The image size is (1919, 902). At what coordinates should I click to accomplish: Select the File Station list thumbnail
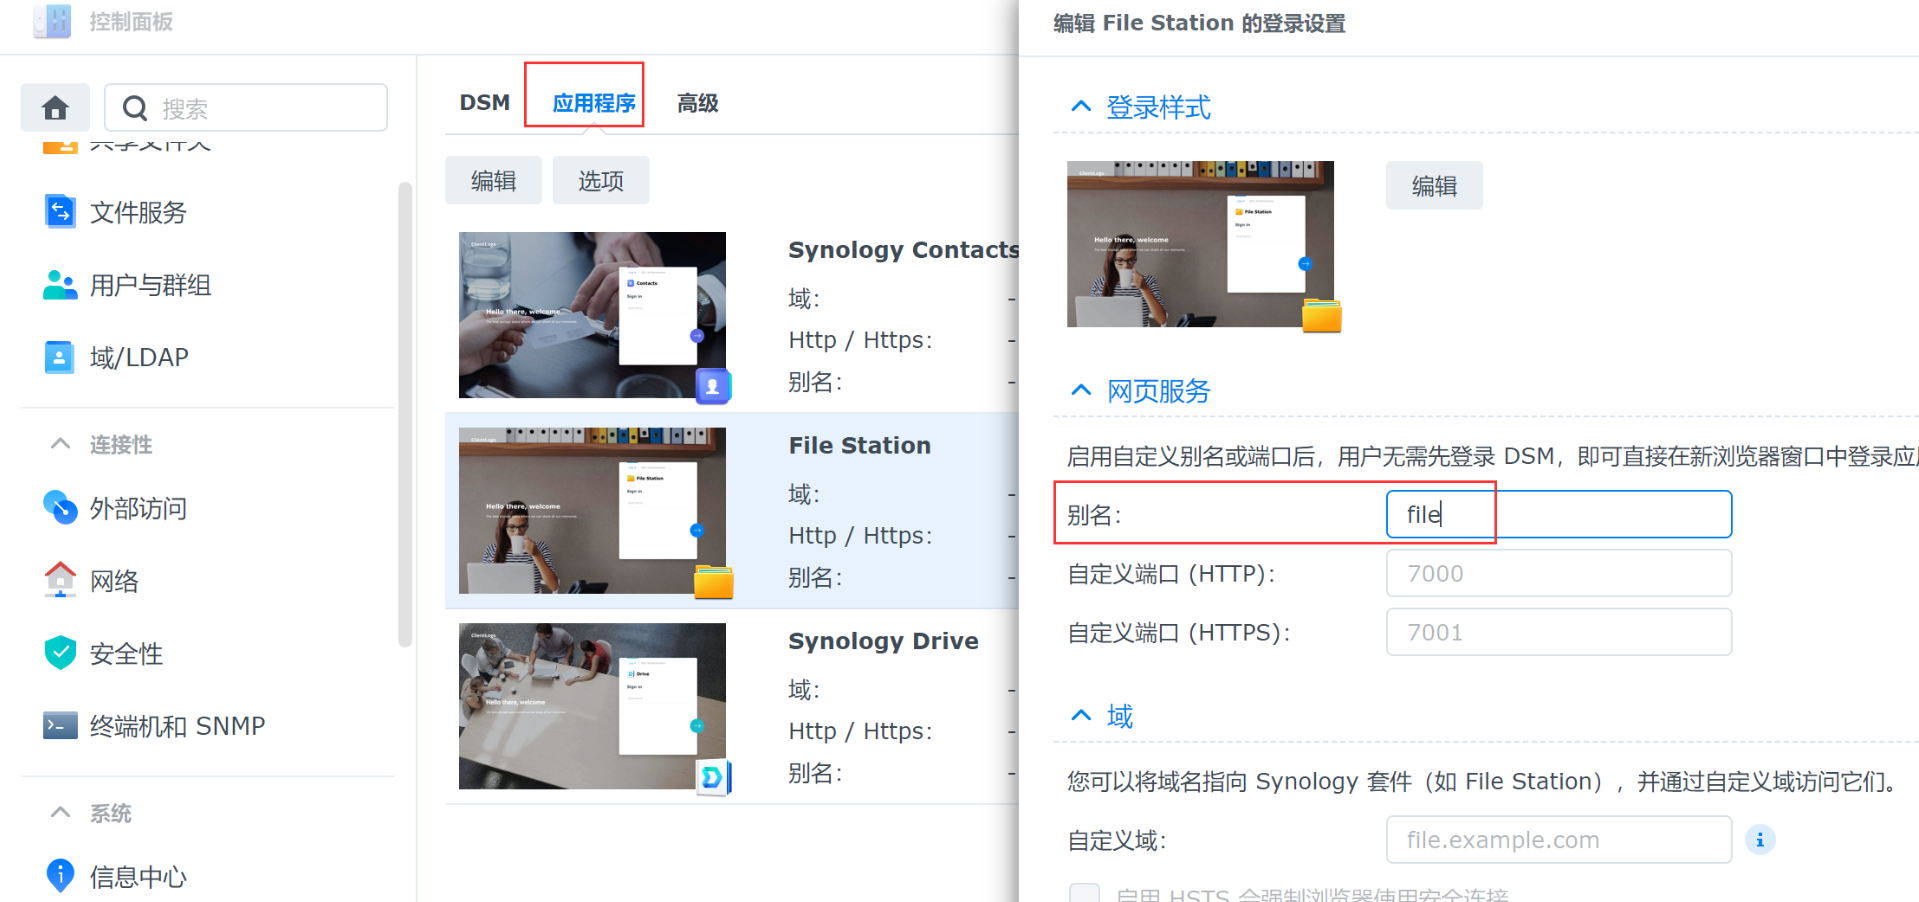(592, 511)
